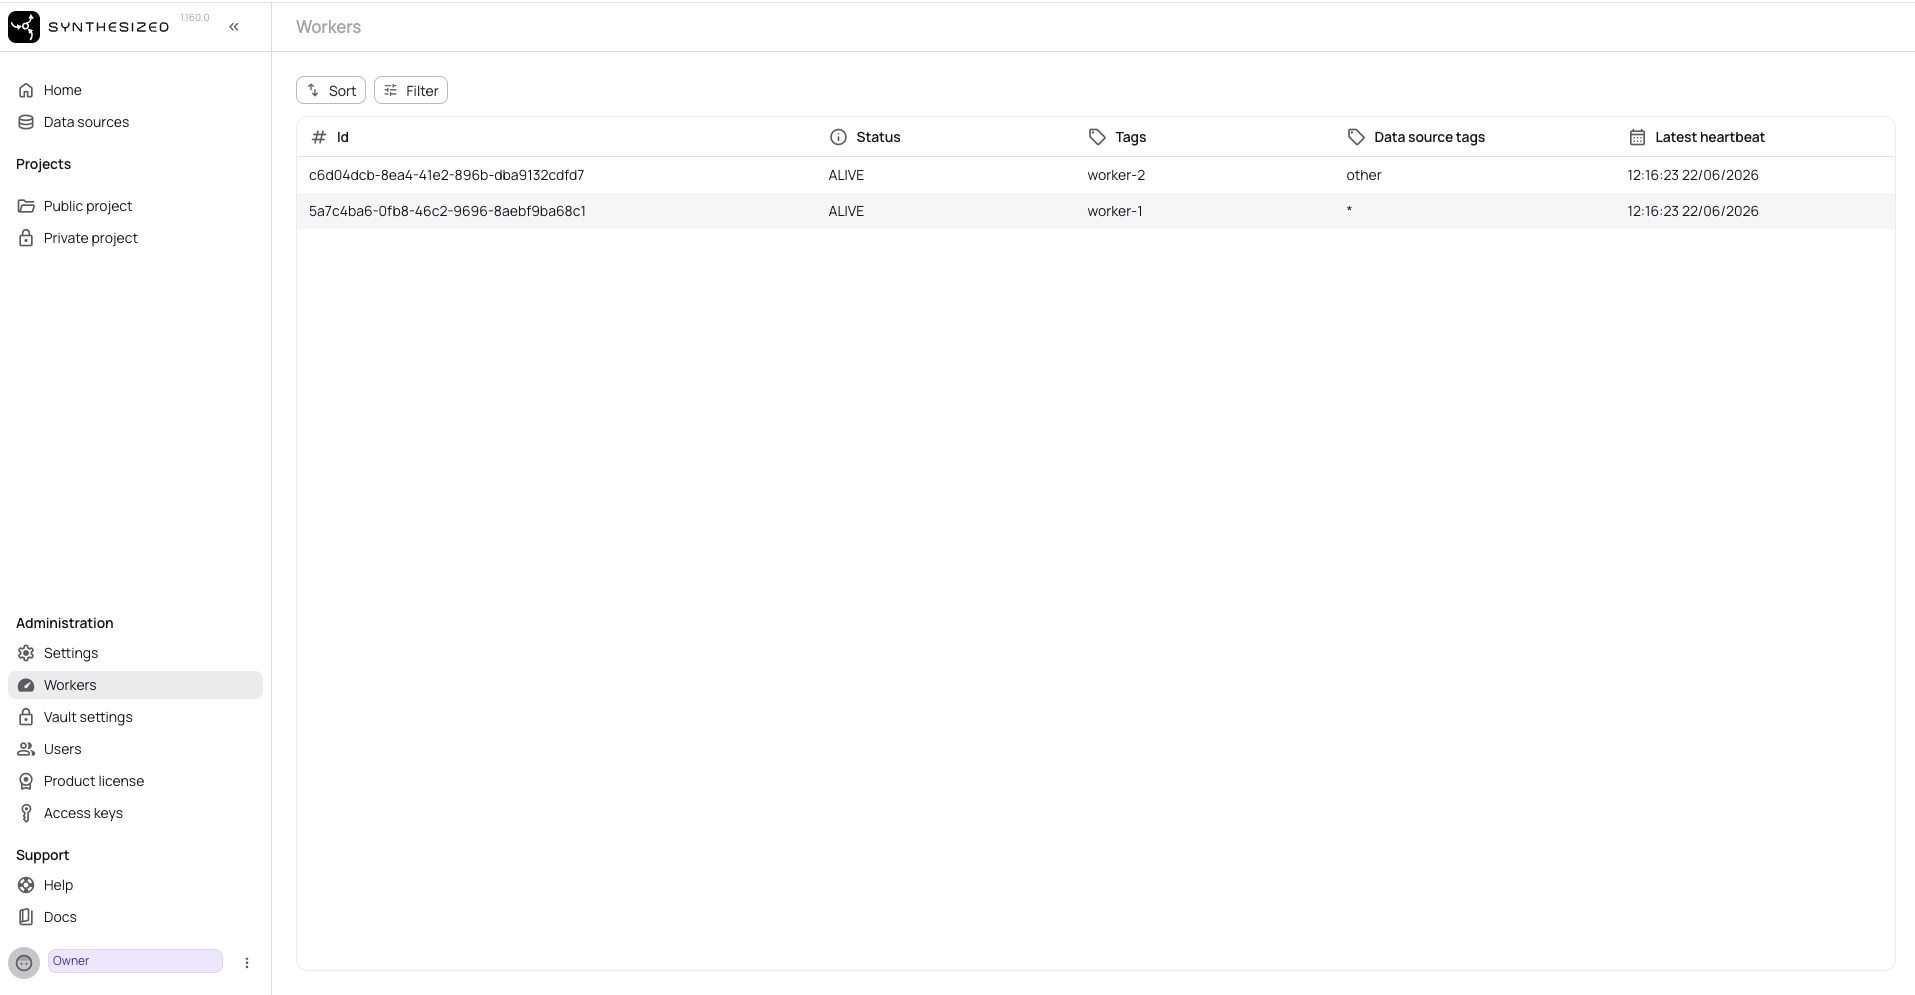Click the version number 1.160.0
The image size is (1915, 995).
195,18
